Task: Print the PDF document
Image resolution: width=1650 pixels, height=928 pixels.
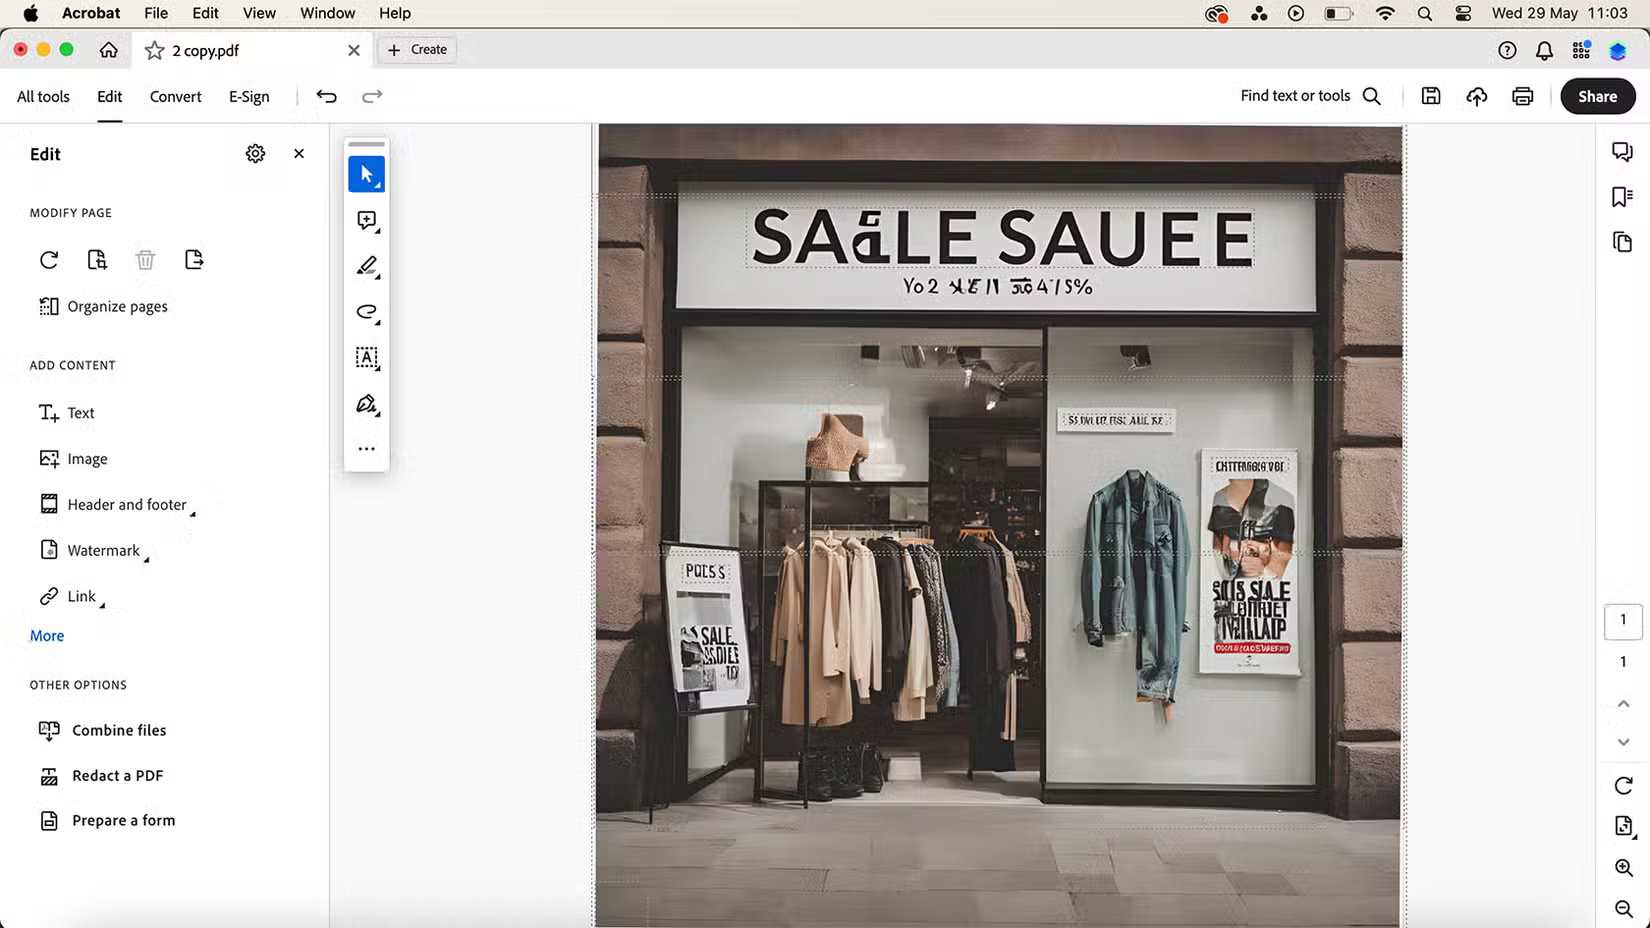Action: click(1522, 96)
